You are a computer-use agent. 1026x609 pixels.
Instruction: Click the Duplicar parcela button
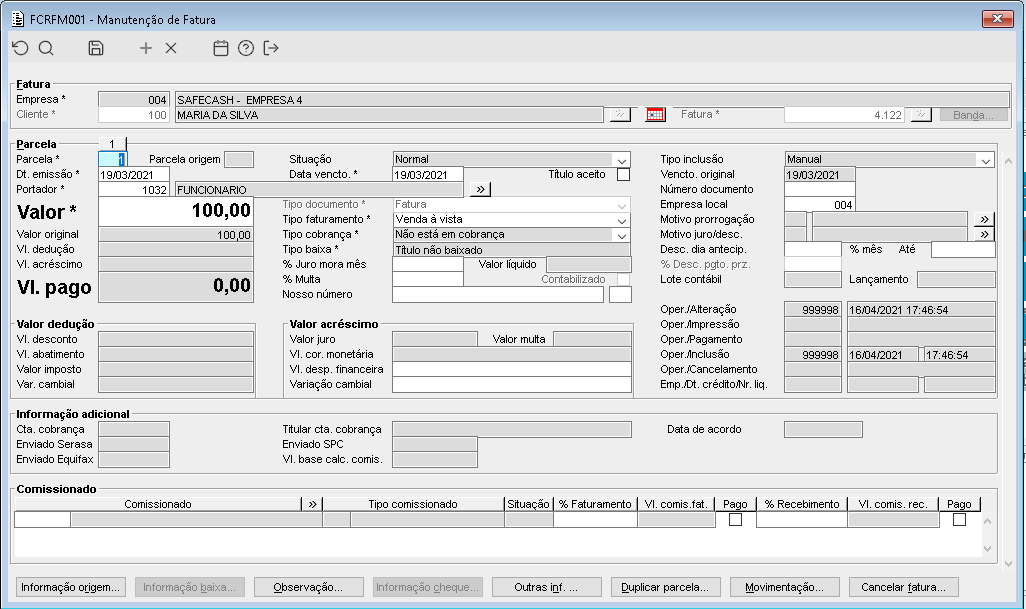point(665,587)
